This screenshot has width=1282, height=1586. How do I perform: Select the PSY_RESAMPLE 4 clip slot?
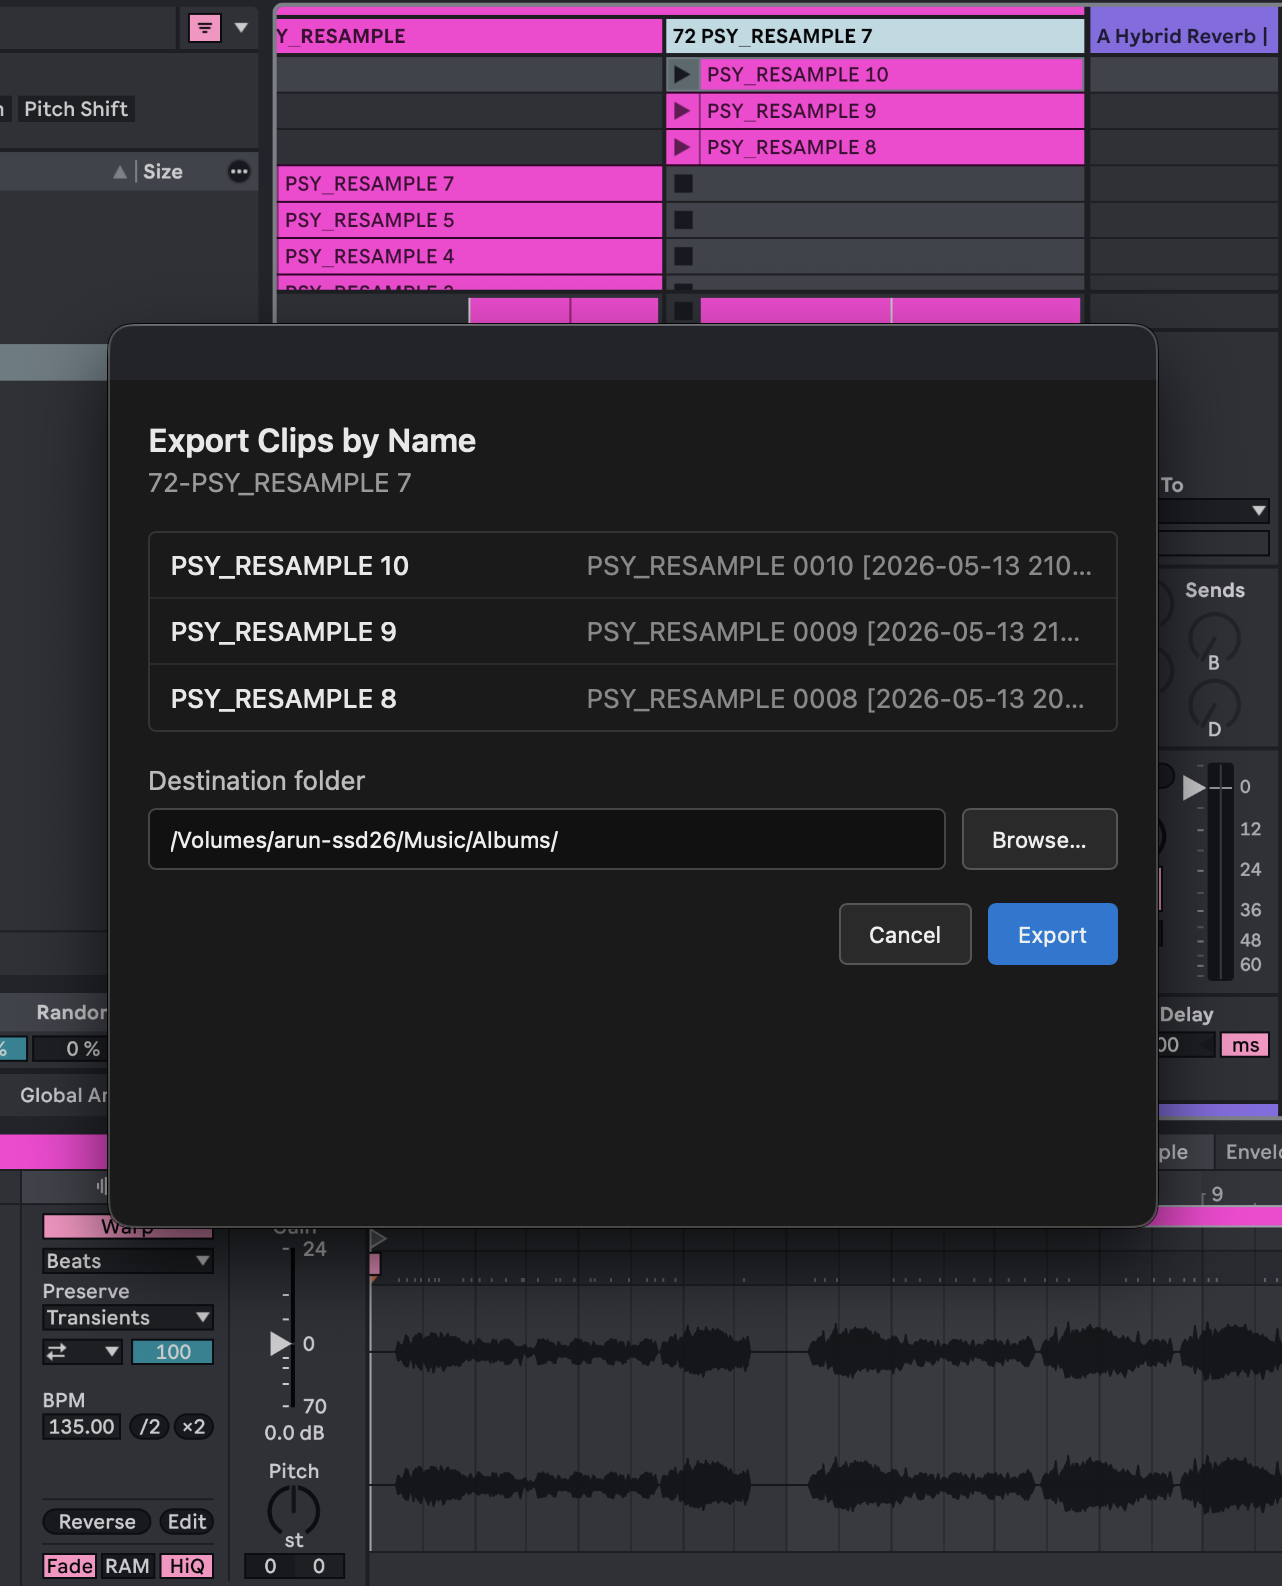click(470, 256)
